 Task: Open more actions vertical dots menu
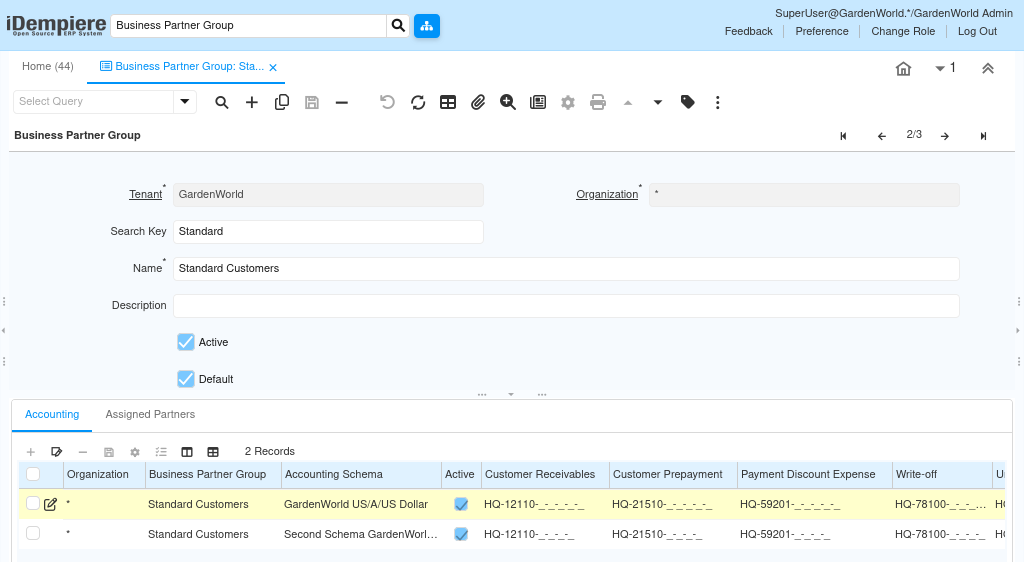point(718,102)
